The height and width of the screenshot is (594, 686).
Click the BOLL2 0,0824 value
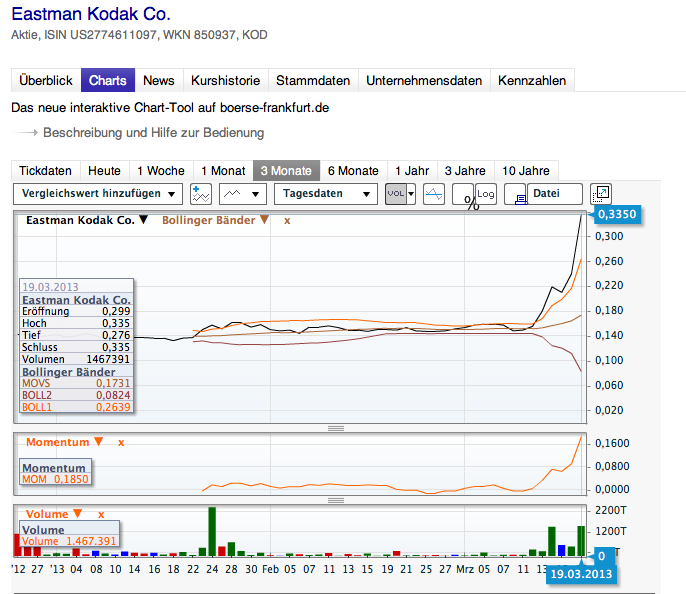tap(113, 395)
